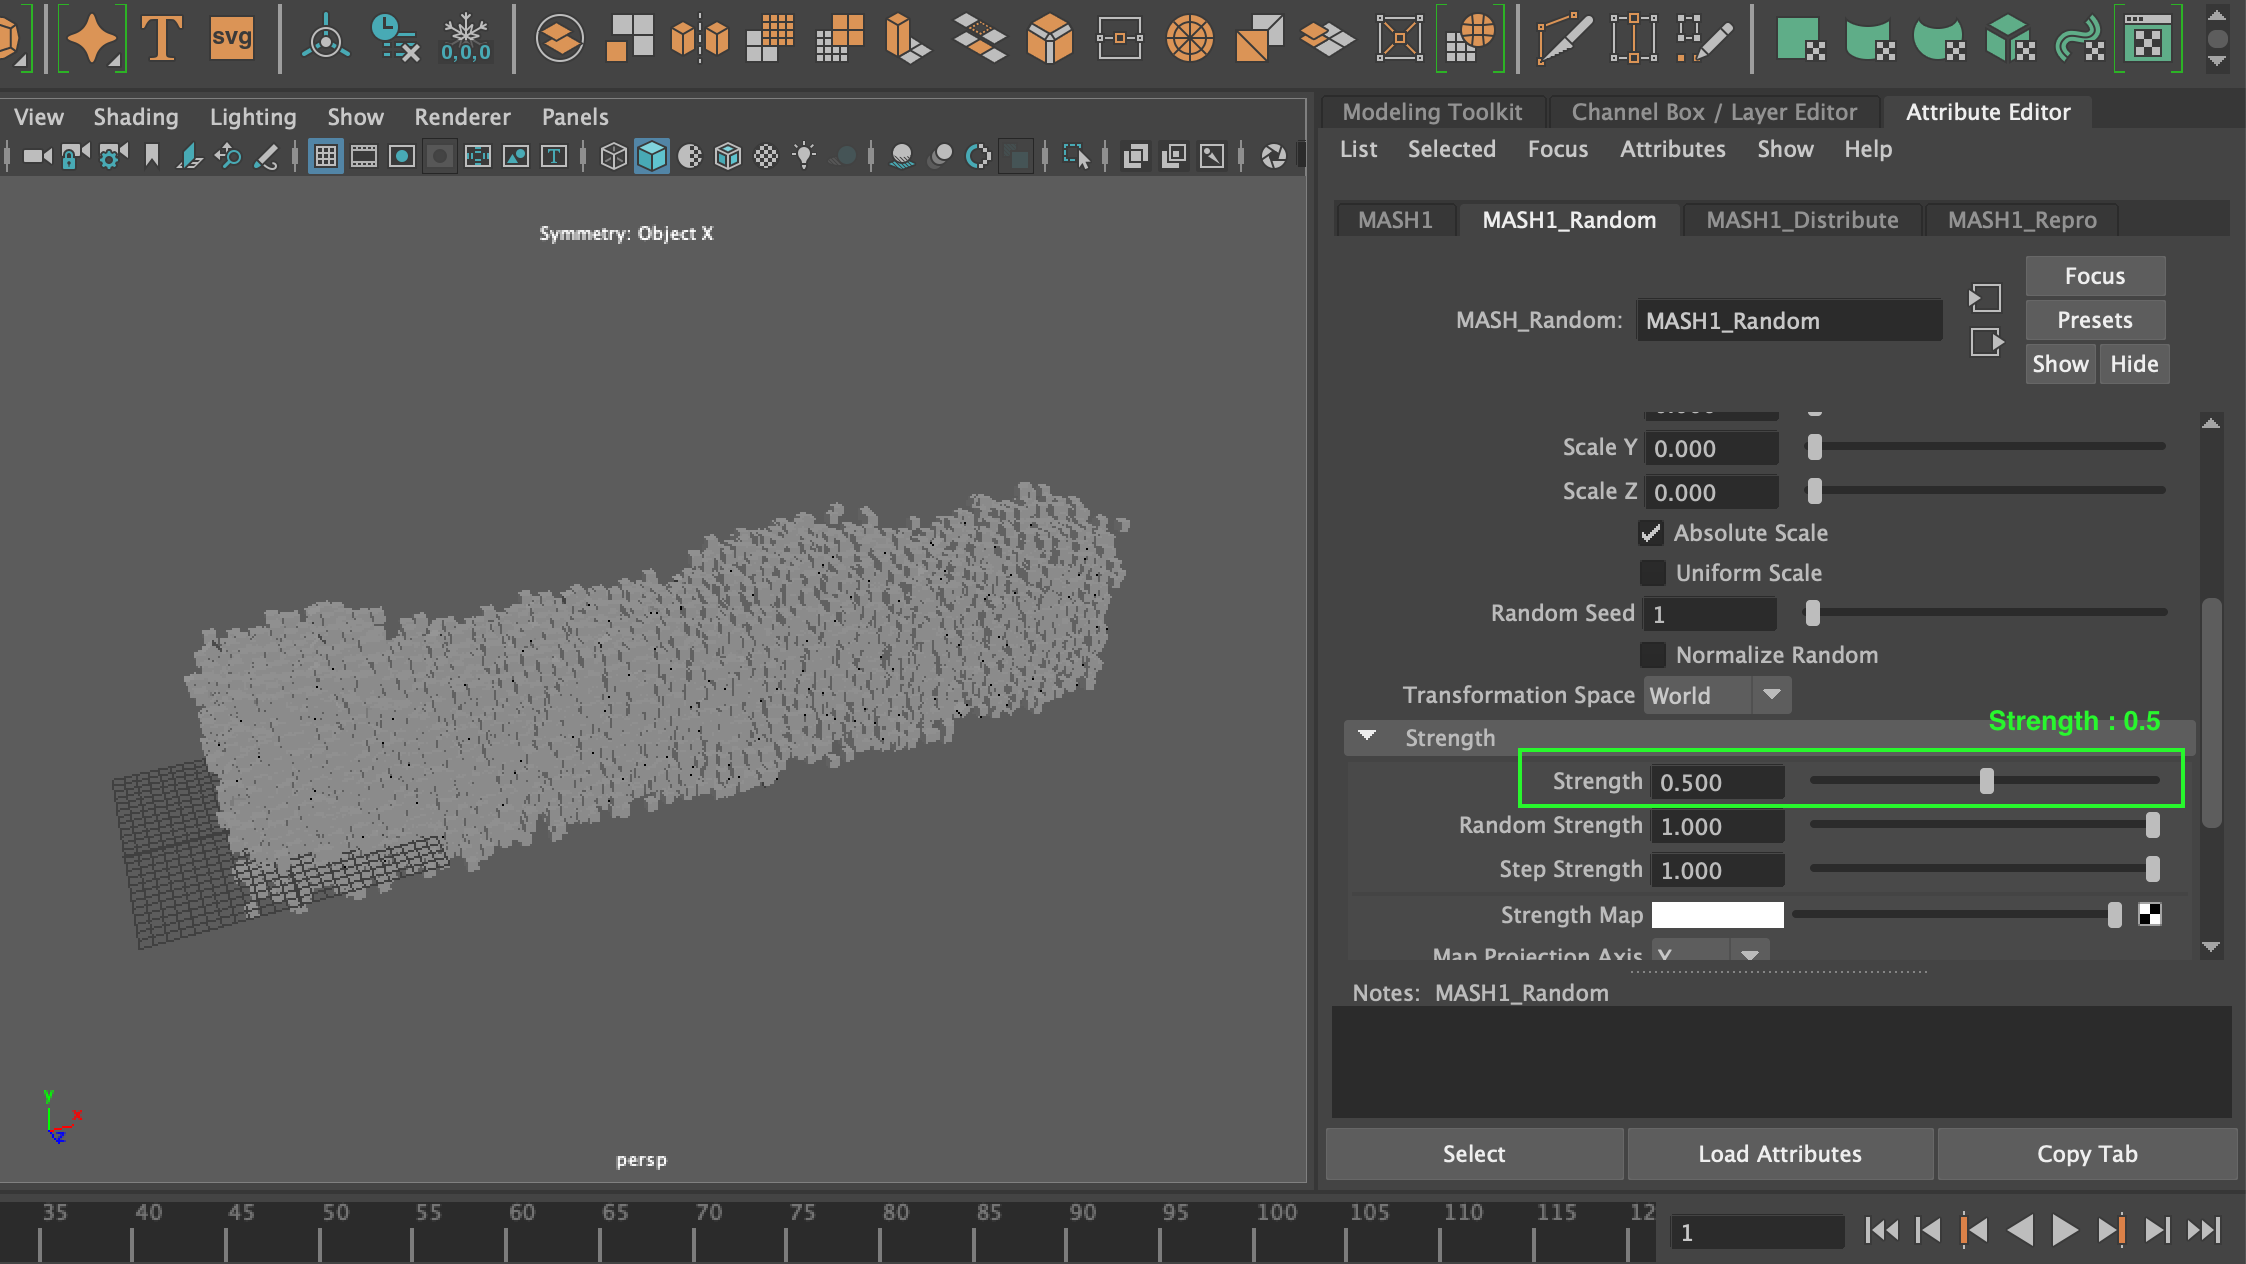
Task: Select the Curve Warp tool on the shelf
Action: (x=2080, y=38)
